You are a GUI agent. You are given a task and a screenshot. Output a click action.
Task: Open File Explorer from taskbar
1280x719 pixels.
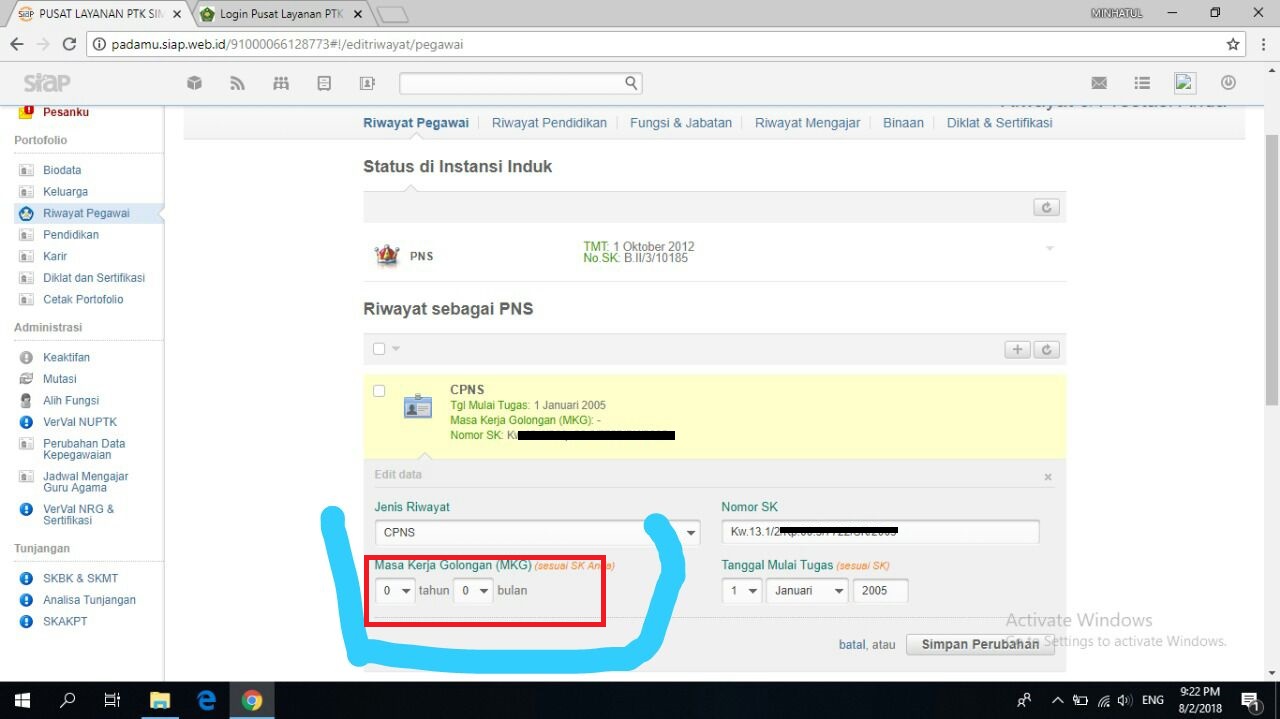point(161,700)
